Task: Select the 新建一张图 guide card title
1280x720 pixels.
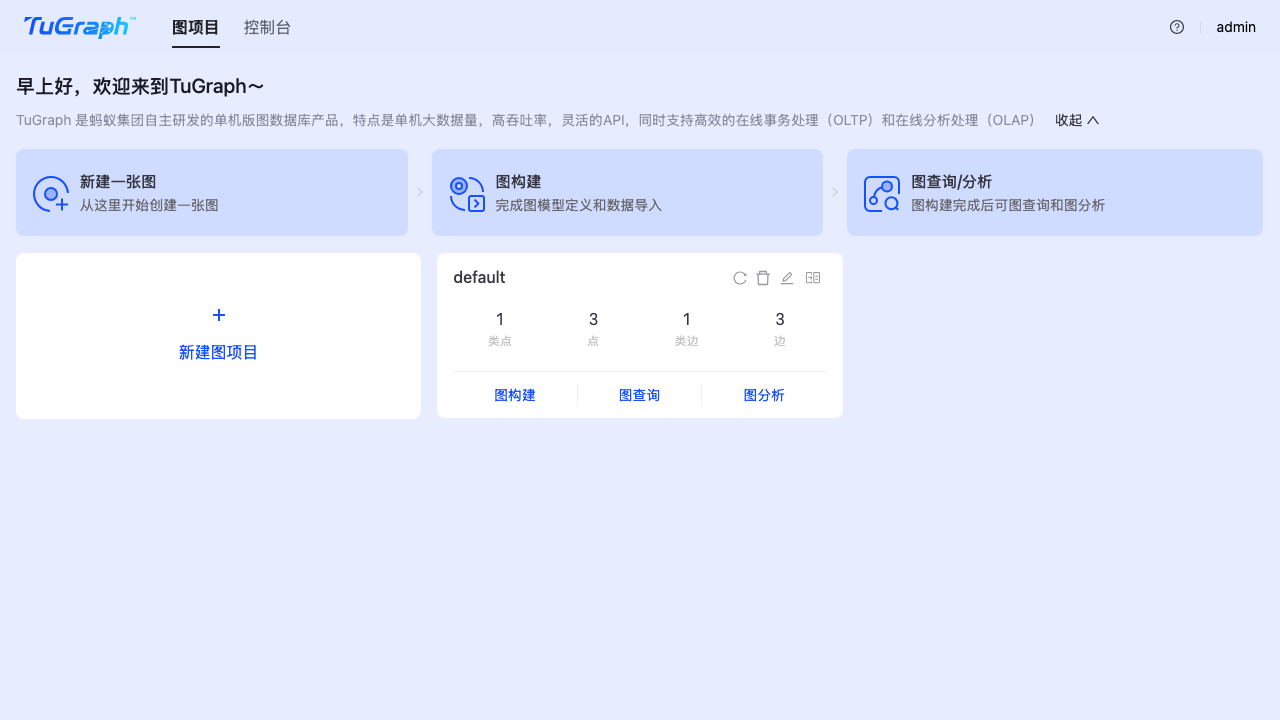Action: point(118,182)
